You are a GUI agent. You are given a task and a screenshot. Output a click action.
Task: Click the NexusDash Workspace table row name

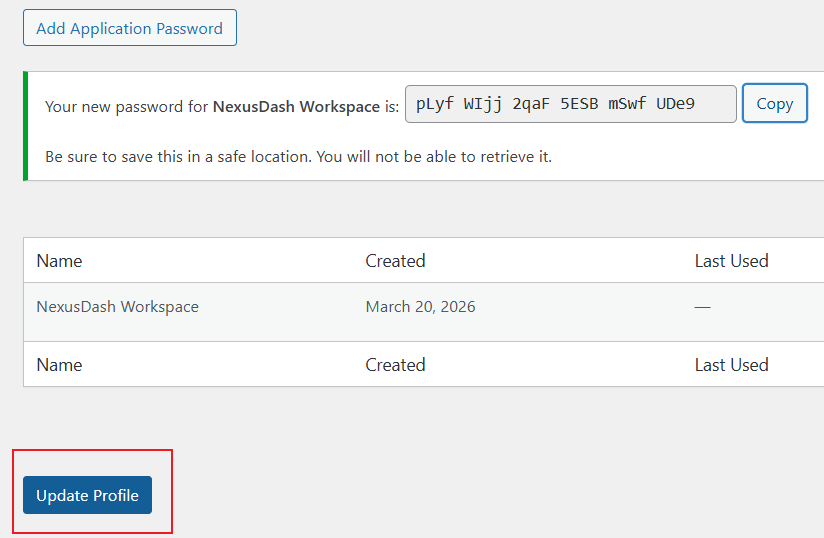click(x=118, y=307)
